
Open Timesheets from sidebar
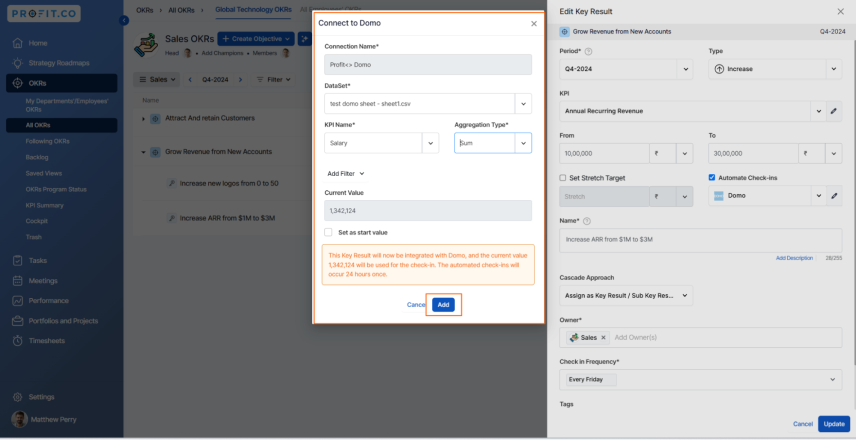39,341
